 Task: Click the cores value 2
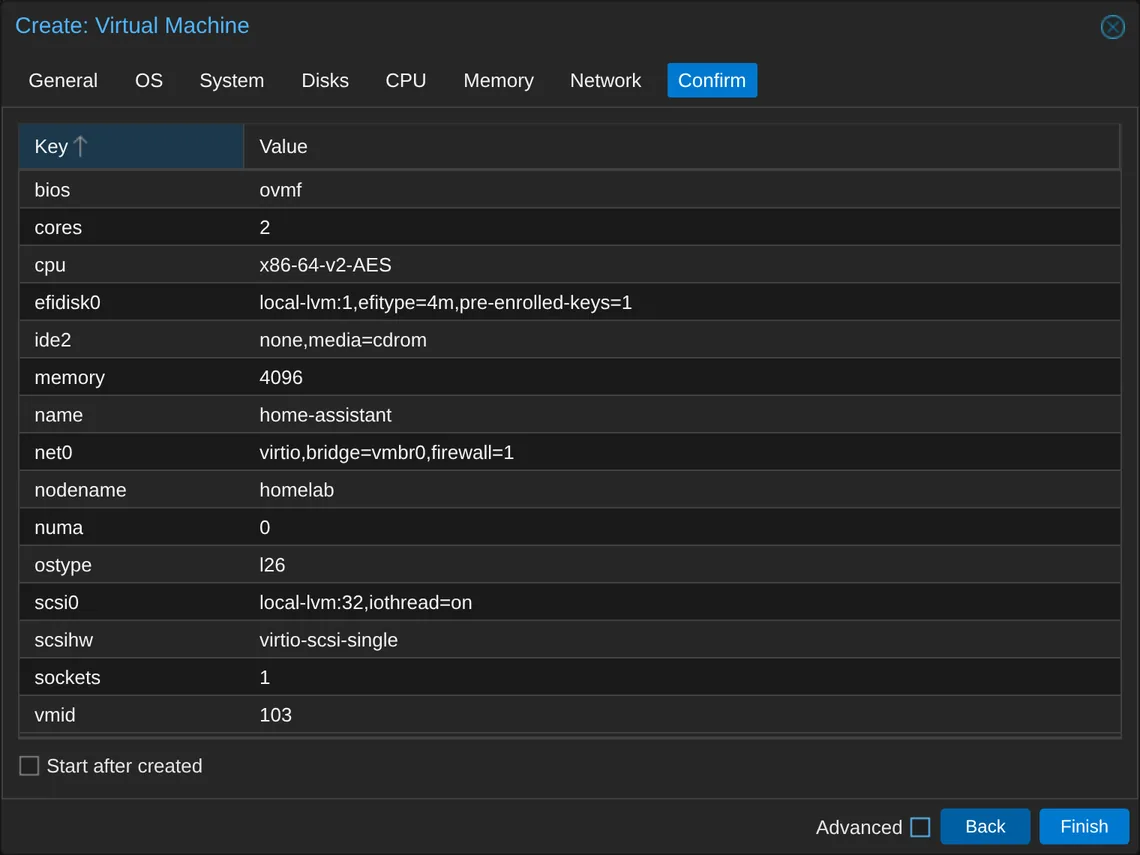681,228
